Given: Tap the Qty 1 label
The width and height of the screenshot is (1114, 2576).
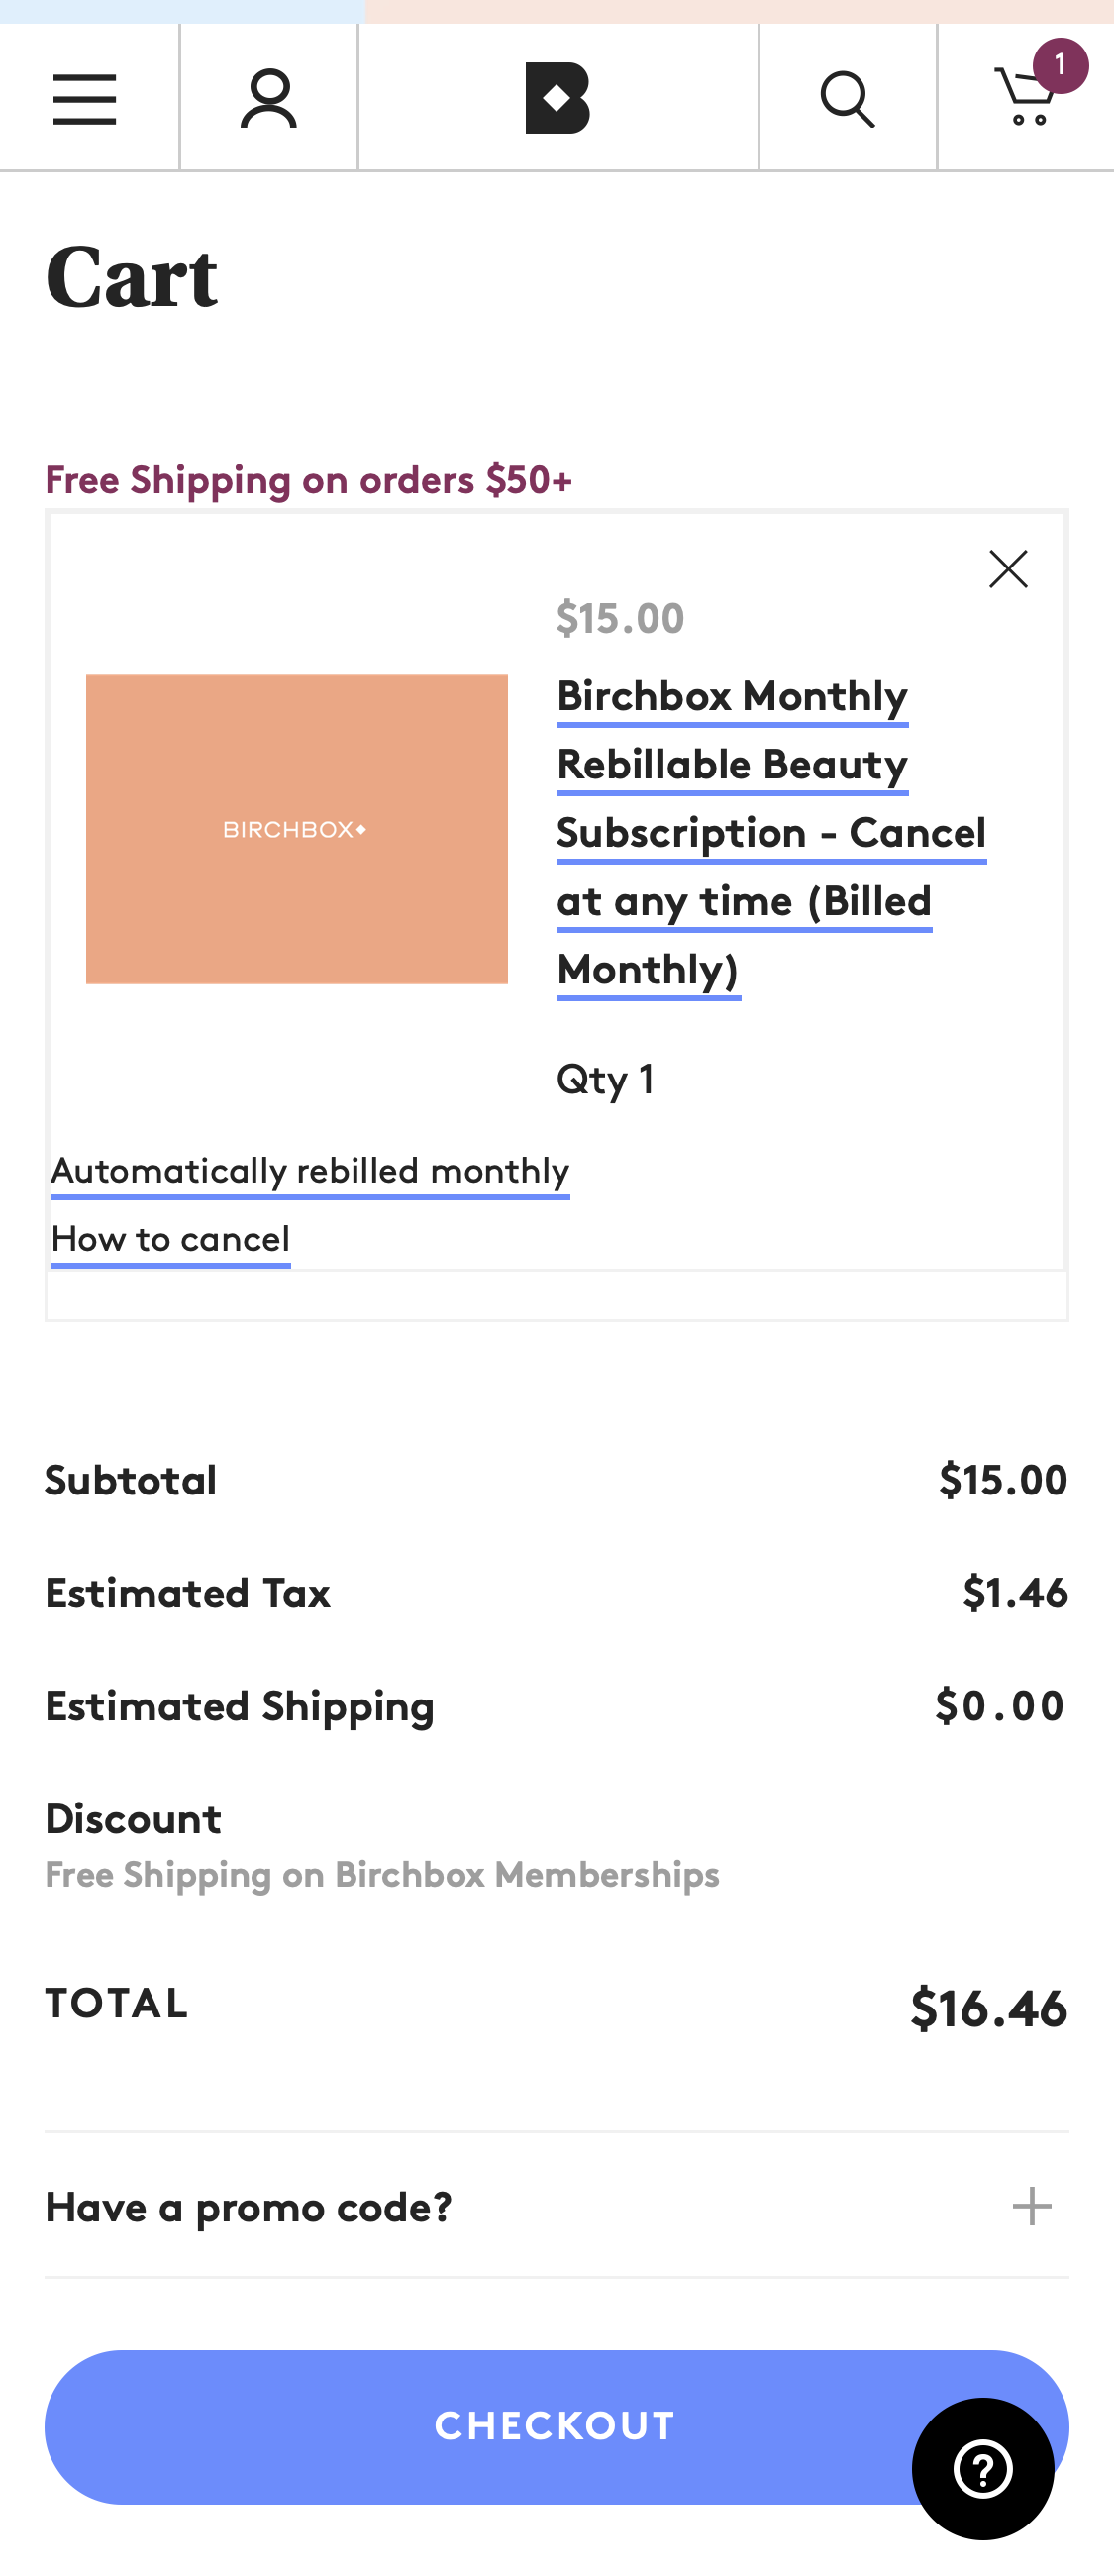Looking at the screenshot, I should 605,1079.
